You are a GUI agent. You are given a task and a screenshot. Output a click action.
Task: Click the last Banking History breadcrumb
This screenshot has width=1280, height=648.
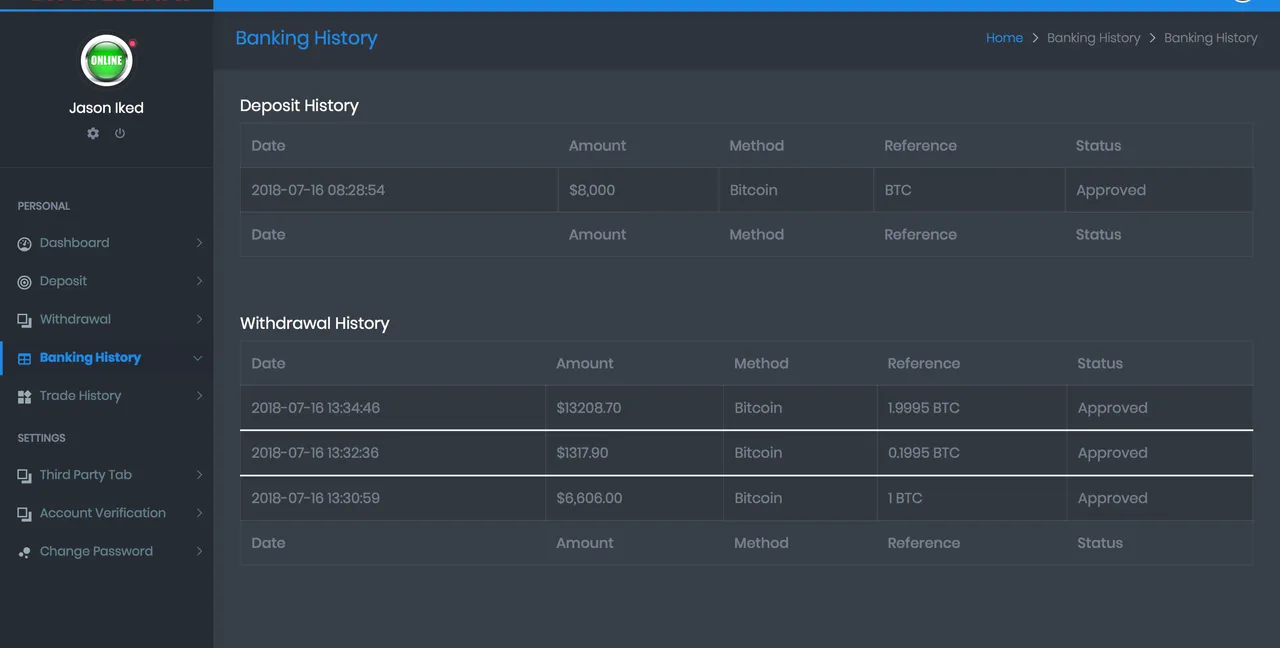(1210, 38)
